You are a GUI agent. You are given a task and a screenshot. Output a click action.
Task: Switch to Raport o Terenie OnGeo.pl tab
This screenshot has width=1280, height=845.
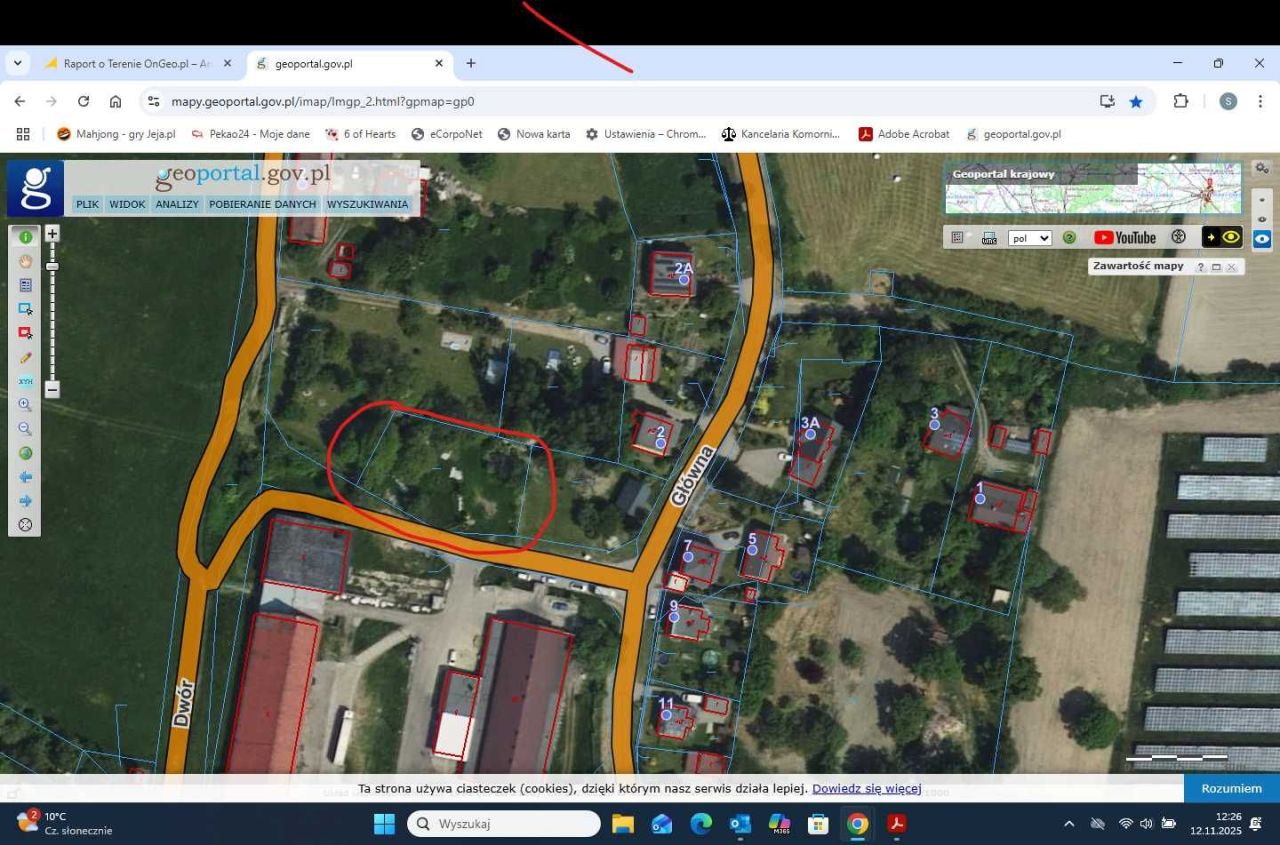coord(138,63)
